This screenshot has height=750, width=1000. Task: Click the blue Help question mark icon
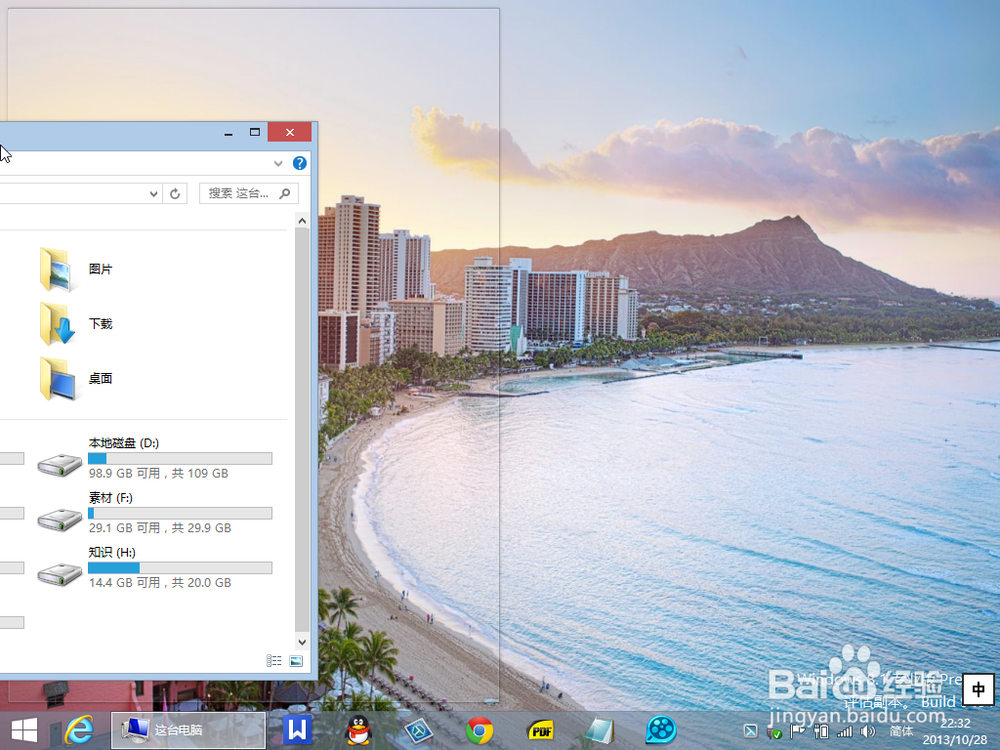pos(299,163)
